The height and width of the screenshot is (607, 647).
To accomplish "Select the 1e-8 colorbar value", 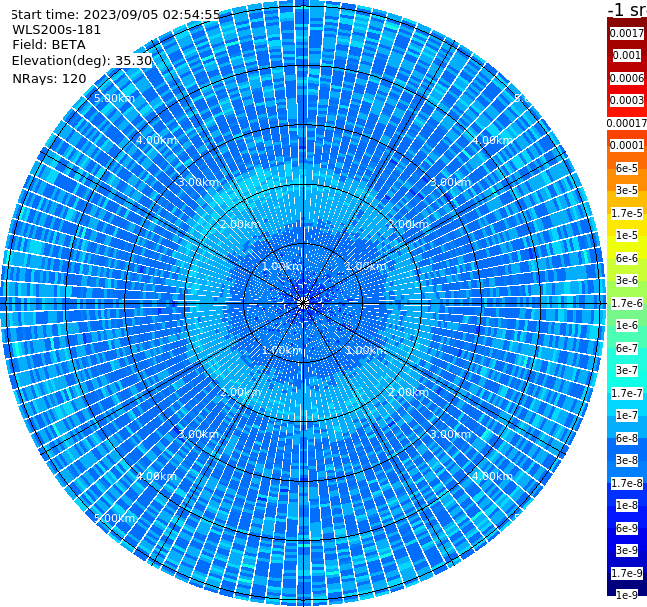I will (627, 505).
